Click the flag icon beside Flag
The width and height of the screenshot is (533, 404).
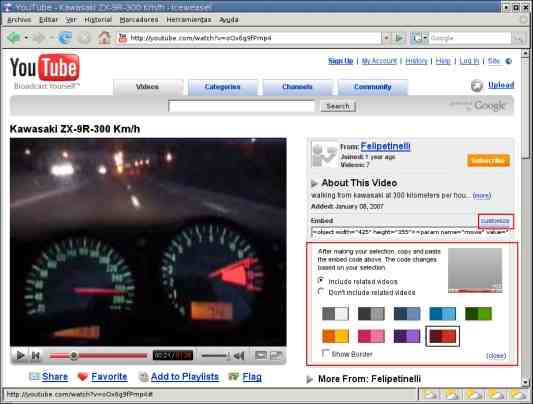[x=234, y=376]
